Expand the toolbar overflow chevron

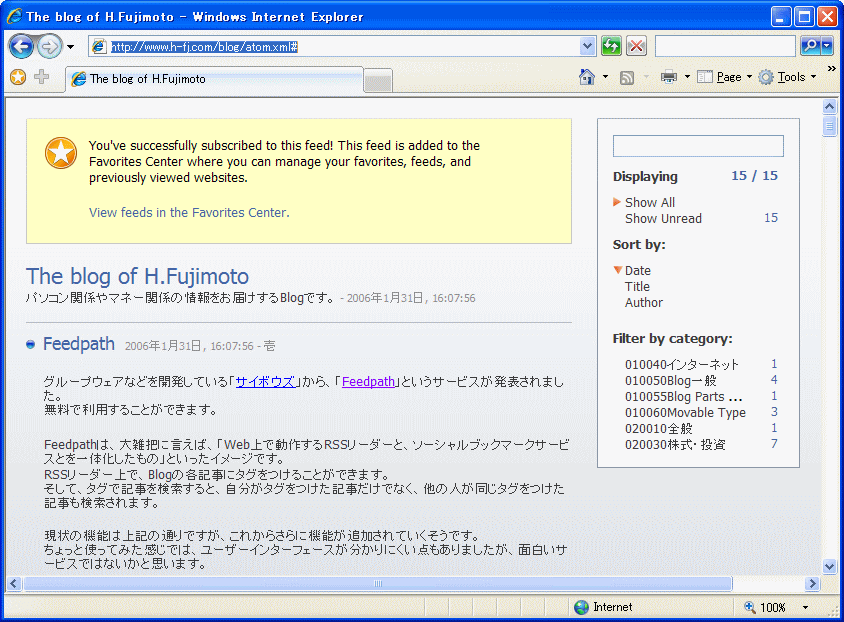(x=832, y=69)
